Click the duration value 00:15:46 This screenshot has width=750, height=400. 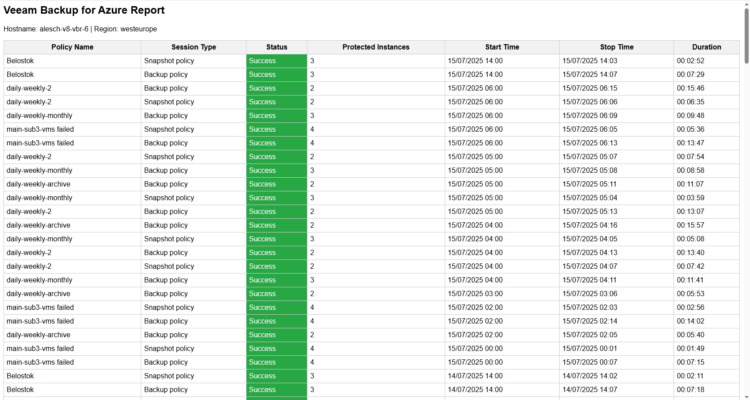click(x=691, y=88)
